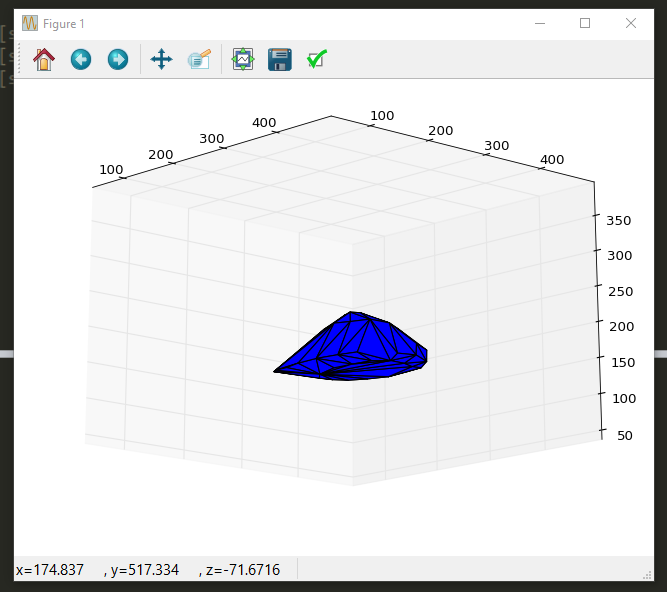
Task: Click the toolbar drag handle
Action: click(x=19, y=58)
